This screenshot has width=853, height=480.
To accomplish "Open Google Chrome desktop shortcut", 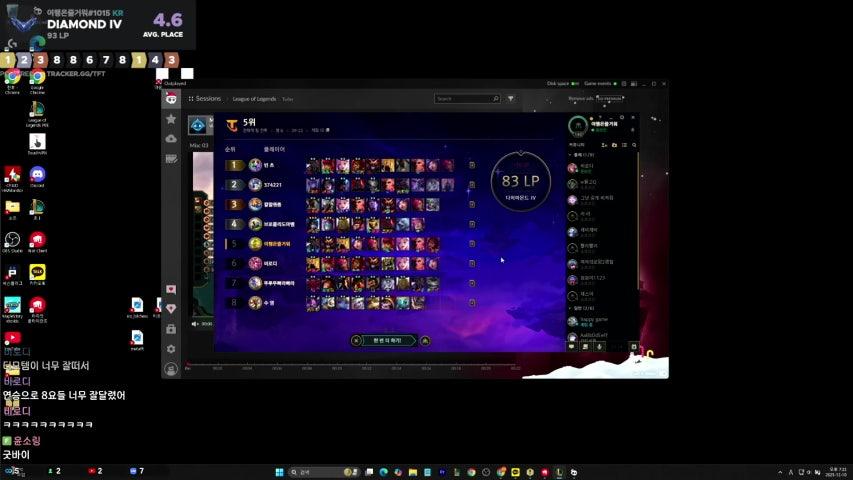I will pyautogui.click(x=37, y=82).
